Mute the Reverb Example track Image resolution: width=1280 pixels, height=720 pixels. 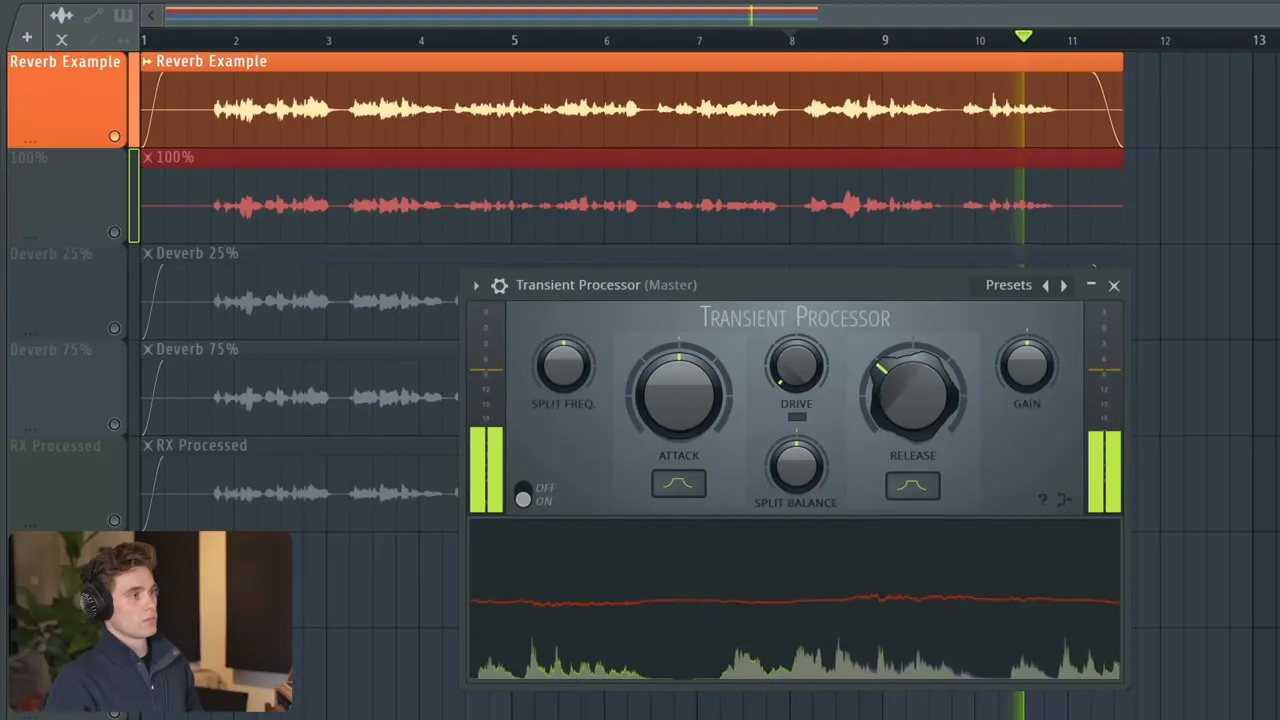click(x=114, y=136)
